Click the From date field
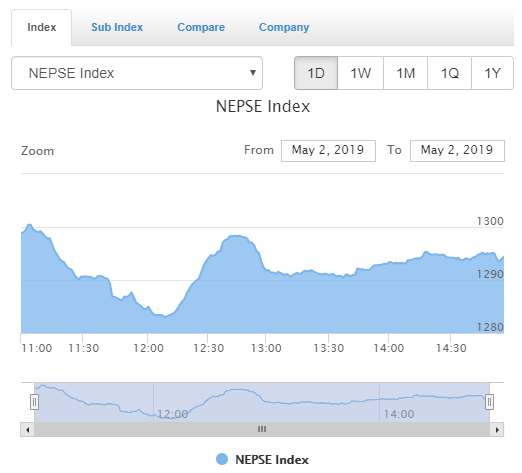 pyautogui.click(x=328, y=151)
